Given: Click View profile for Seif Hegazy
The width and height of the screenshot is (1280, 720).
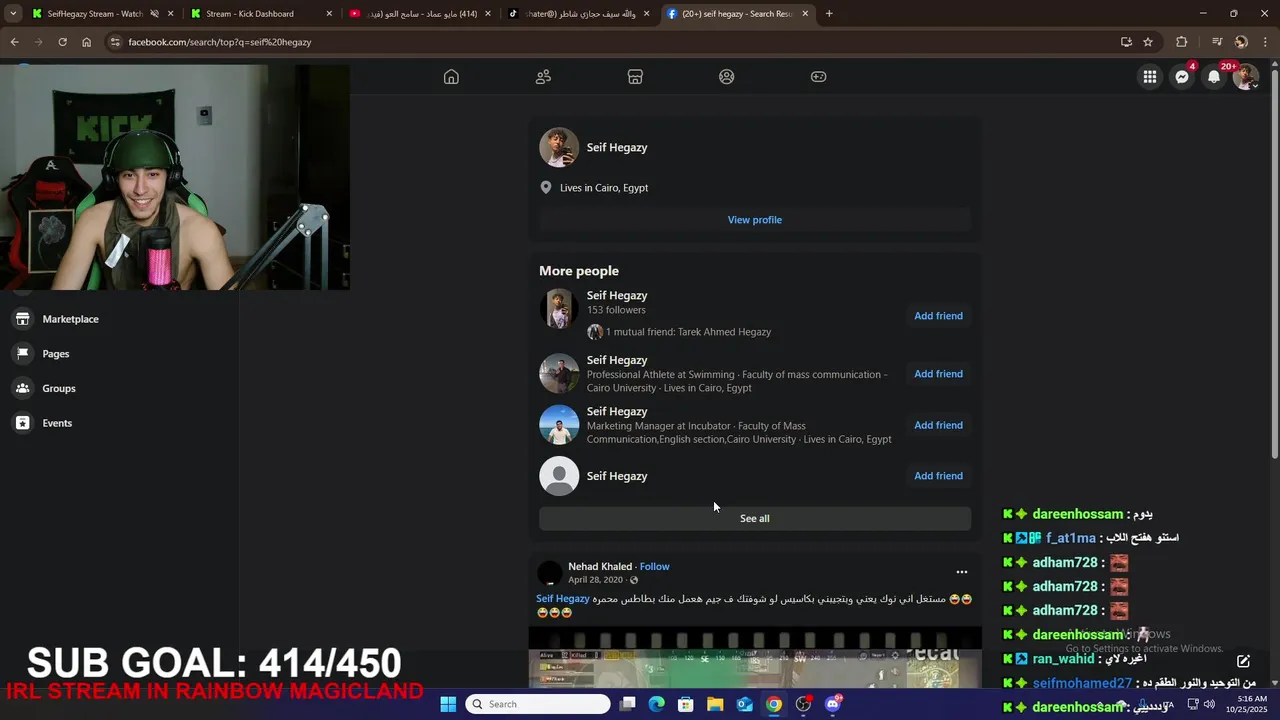Looking at the screenshot, I should point(755,220).
